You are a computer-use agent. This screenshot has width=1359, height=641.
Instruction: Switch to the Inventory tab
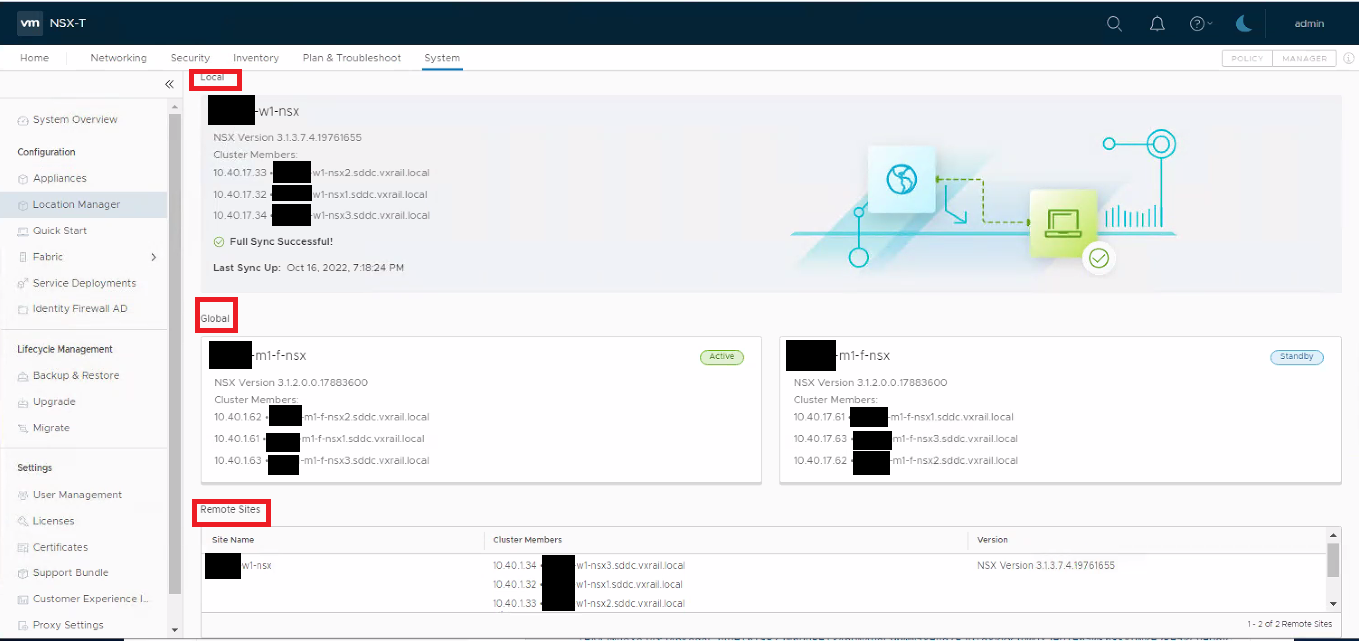(x=256, y=58)
